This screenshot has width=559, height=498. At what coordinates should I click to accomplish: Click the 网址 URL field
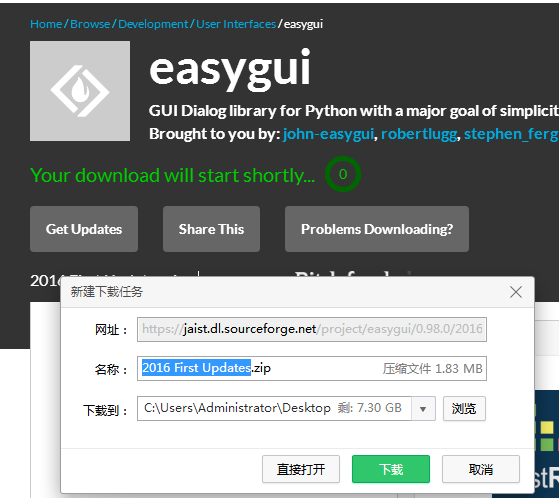tap(312, 329)
